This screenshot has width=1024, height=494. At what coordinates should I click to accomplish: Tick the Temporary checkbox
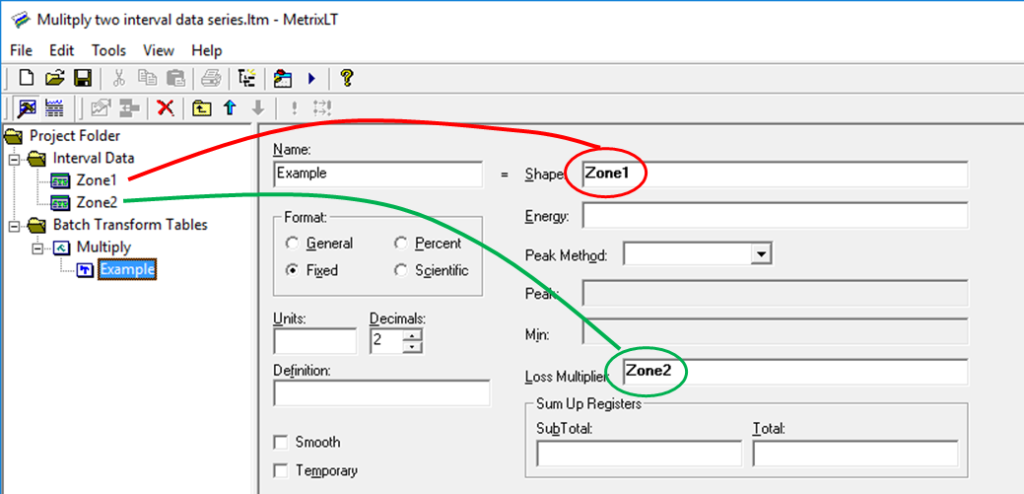click(280, 470)
